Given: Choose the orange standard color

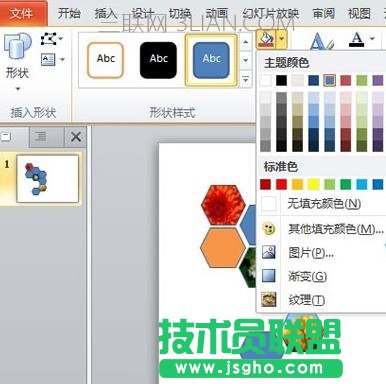Looking at the screenshot, I should 298,184.
